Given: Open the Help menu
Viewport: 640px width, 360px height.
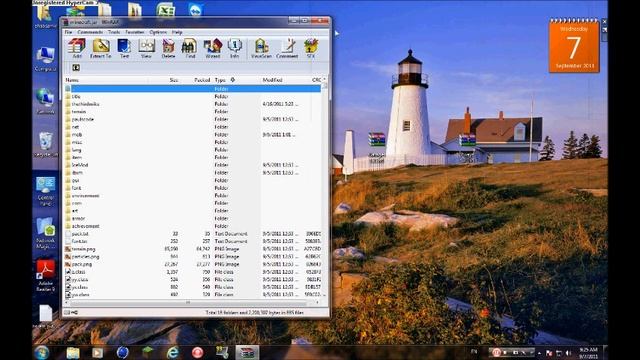Looking at the screenshot, I should point(177,32).
